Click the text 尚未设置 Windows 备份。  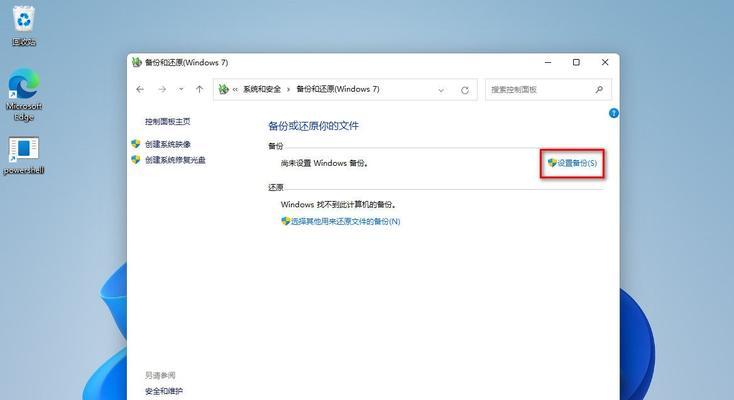click(x=324, y=163)
